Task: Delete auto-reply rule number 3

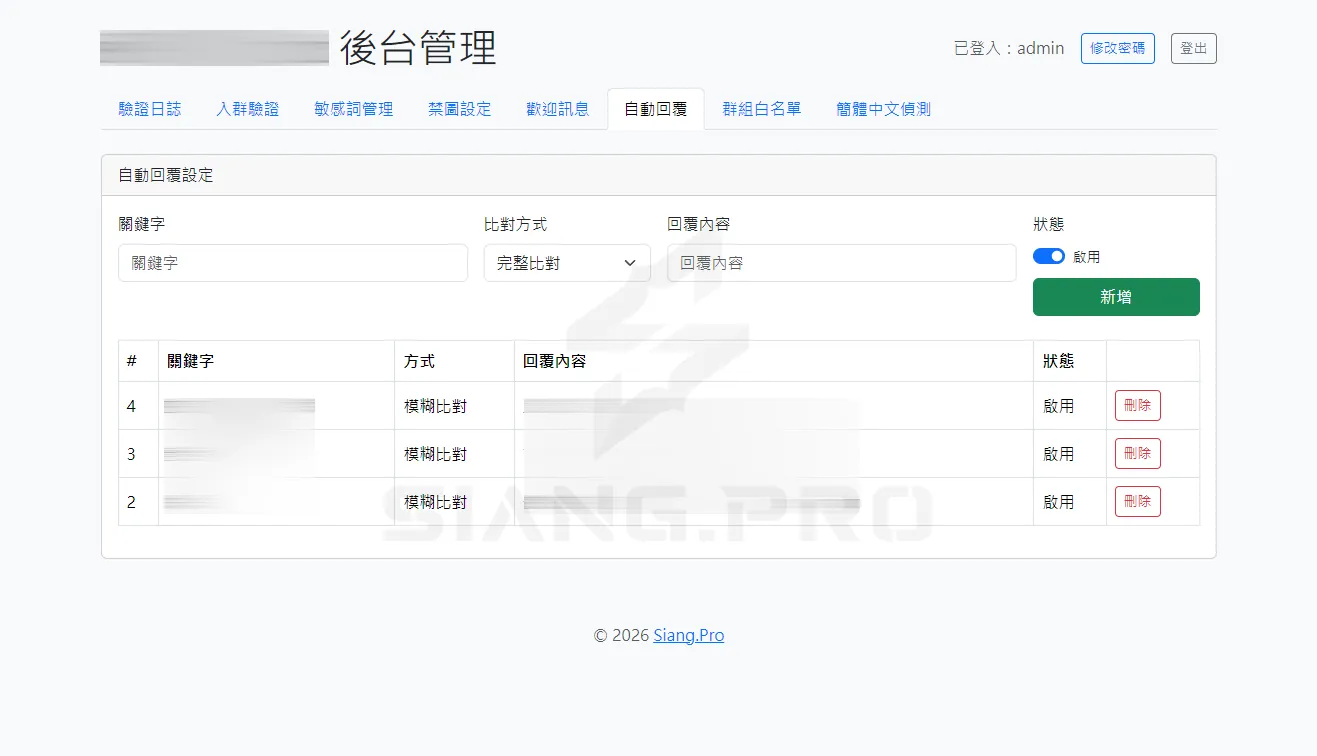Action: [1137, 453]
